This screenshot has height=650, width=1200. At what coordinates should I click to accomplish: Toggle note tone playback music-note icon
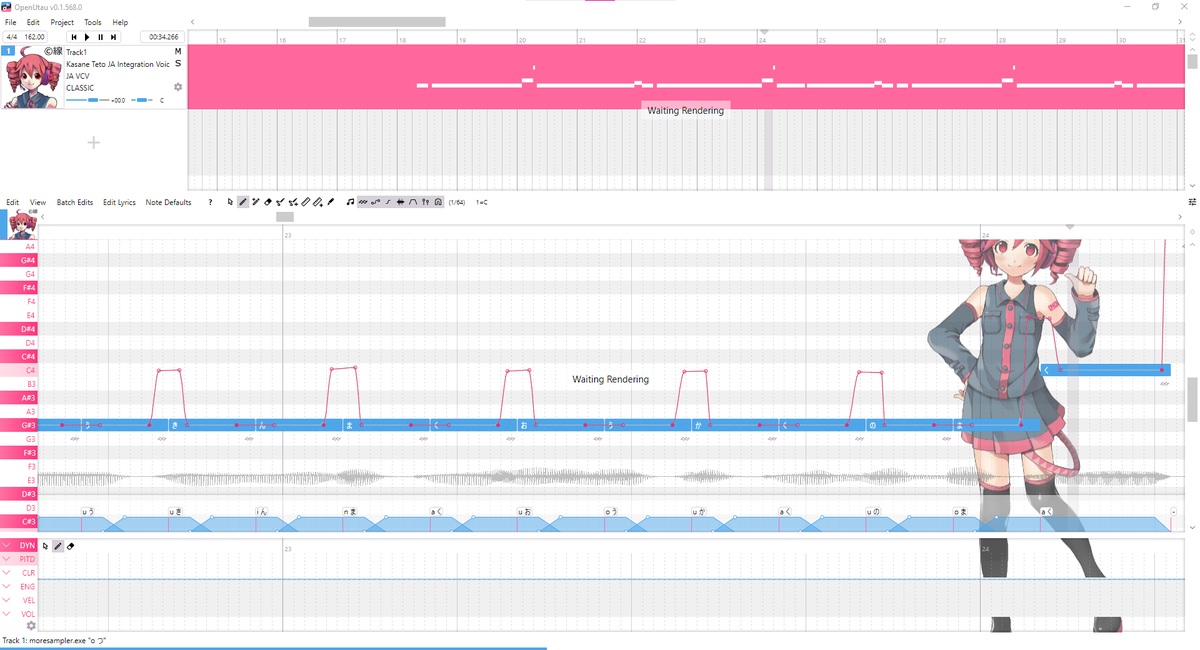tap(350, 202)
